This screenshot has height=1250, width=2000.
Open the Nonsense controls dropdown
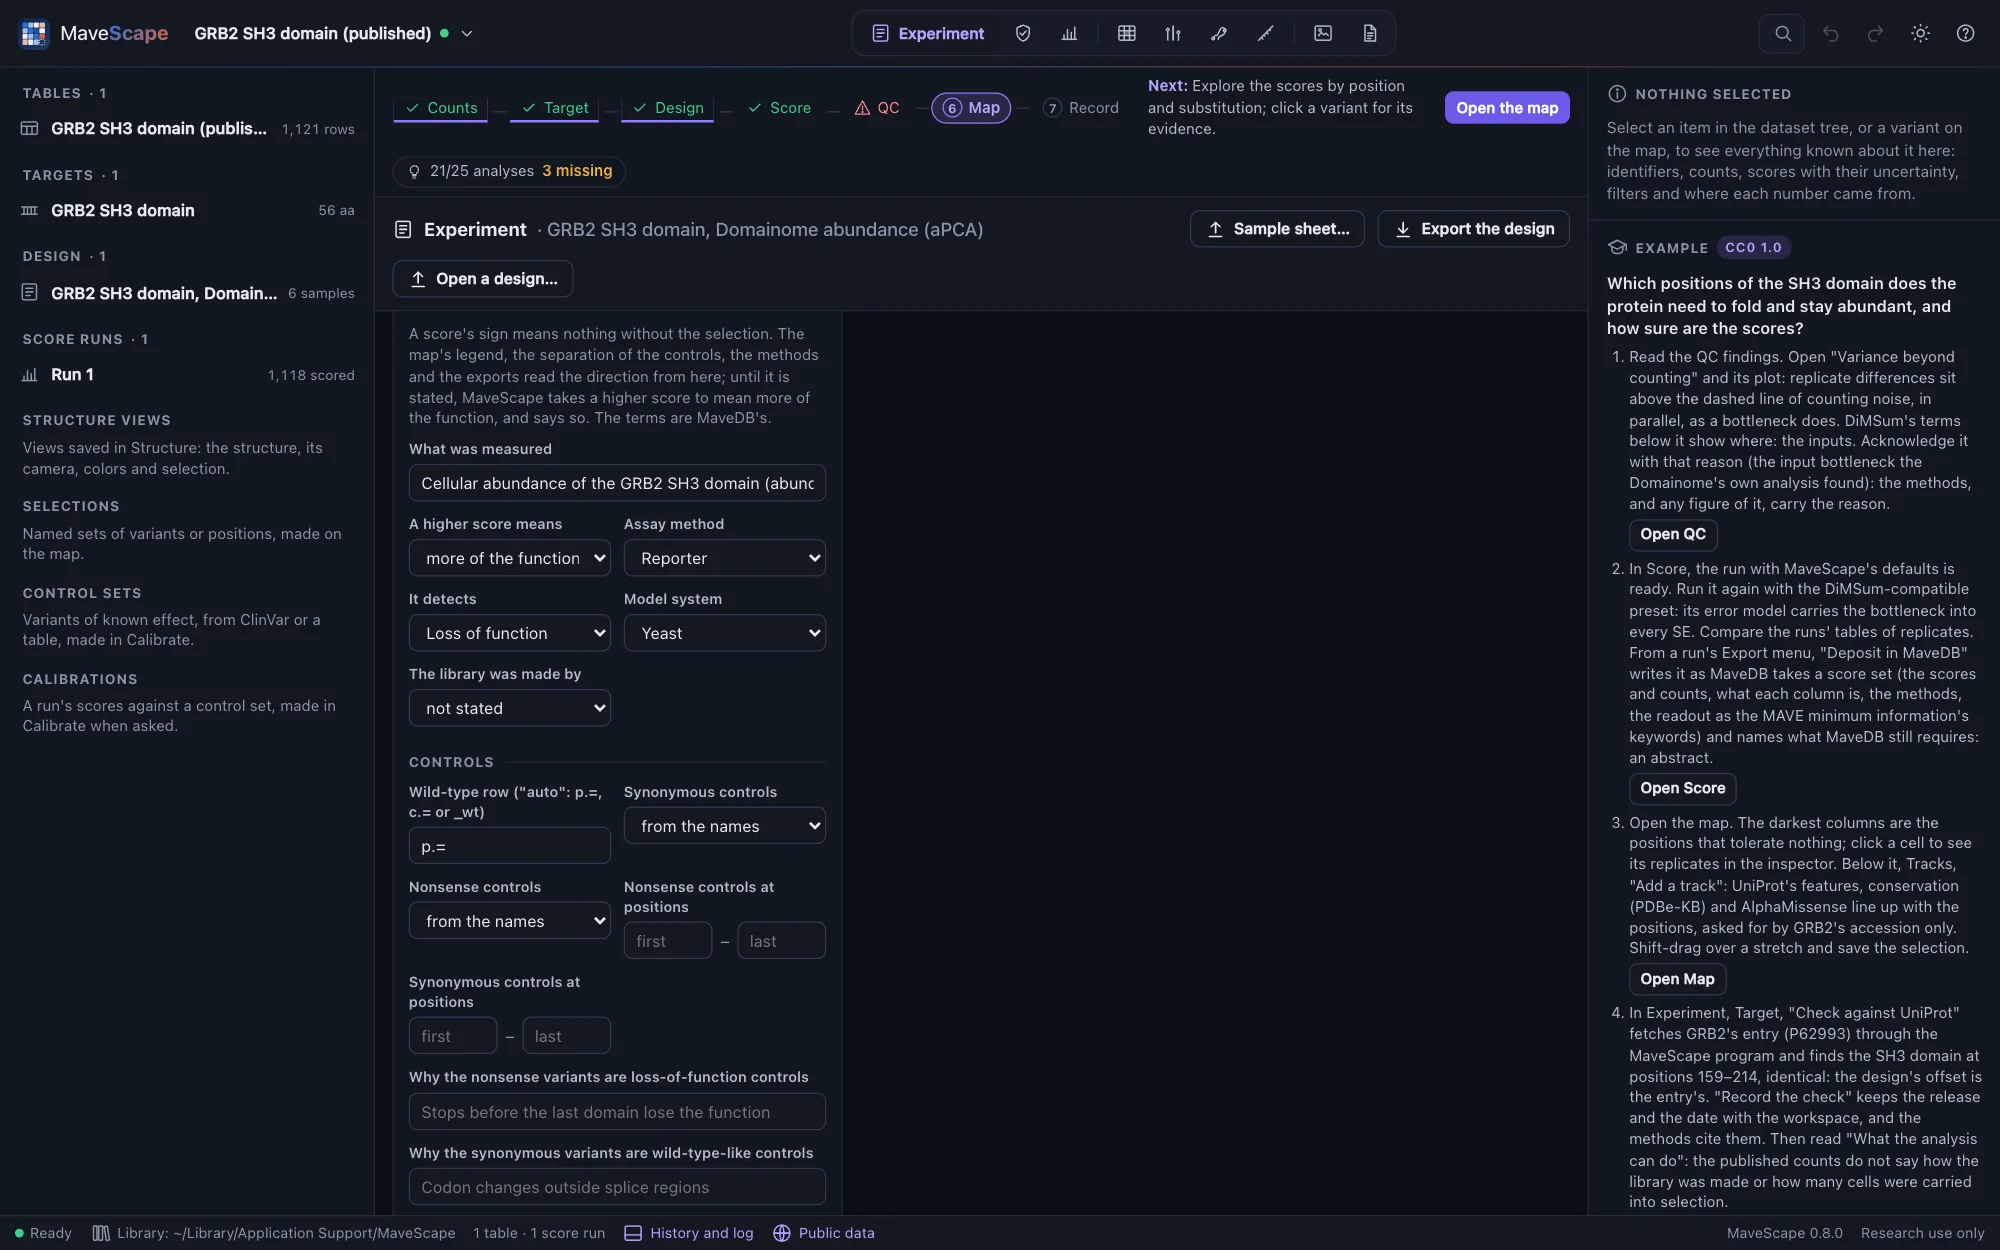[x=510, y=921]
